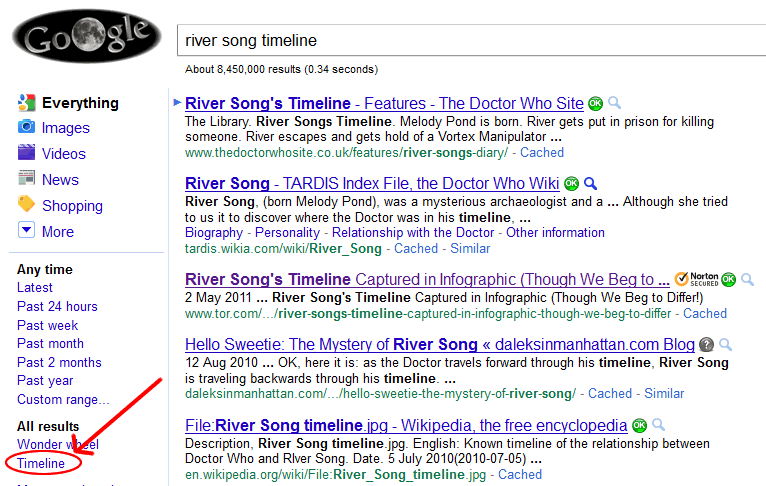Filter results to Past week
The image size is (766, 486).
(47, 325)
